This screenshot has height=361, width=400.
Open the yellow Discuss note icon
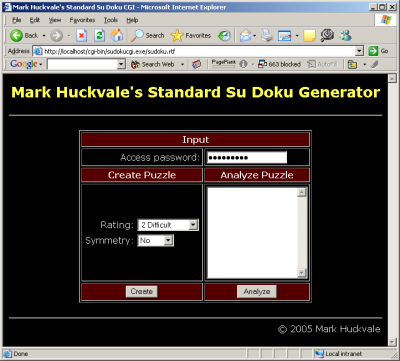coord(309,36)
